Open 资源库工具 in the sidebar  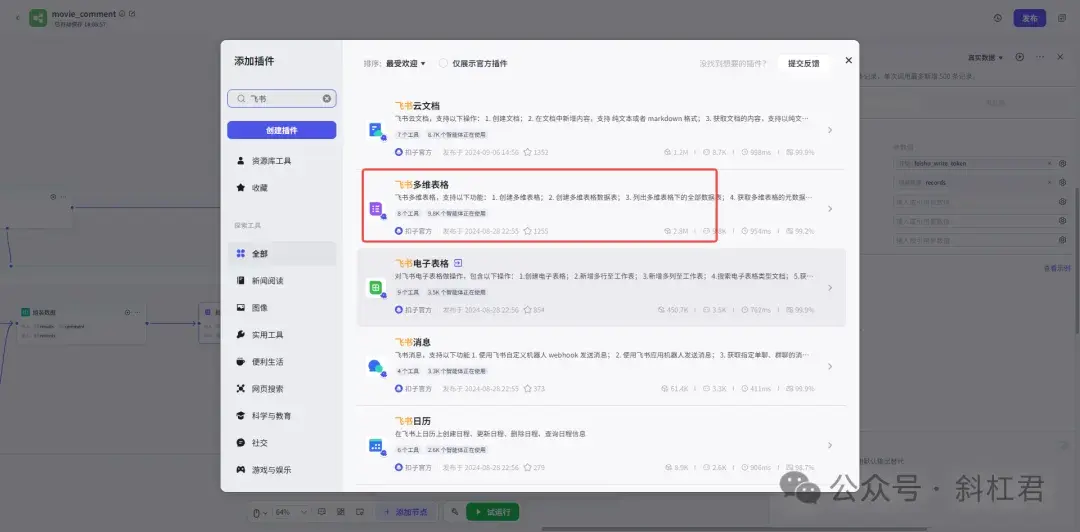point(282,161)
